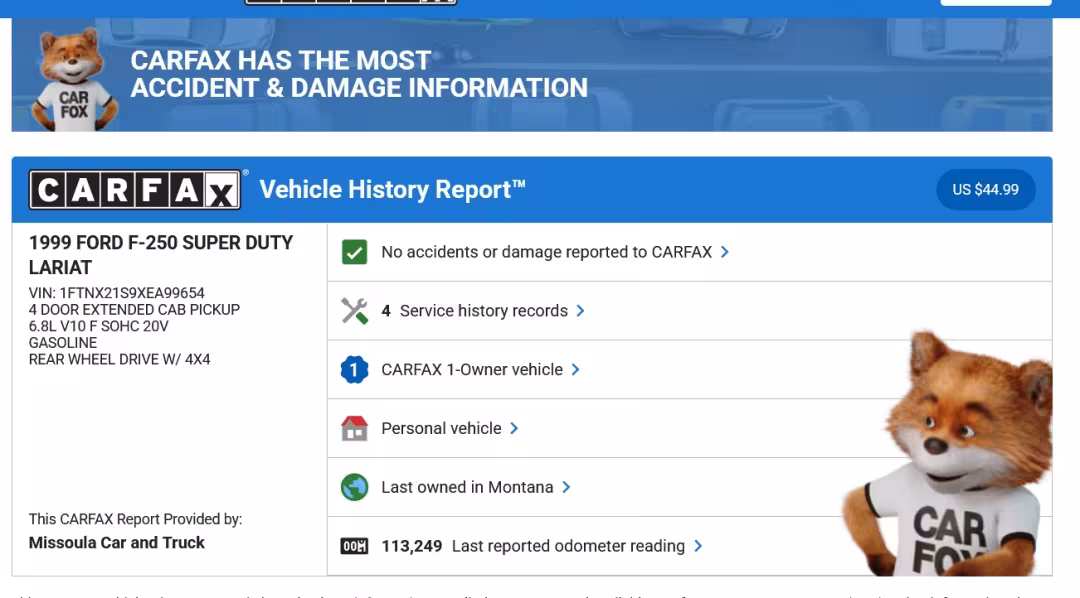Click the house Personal vehicle icon
This screenshot has height=598, width=1080.
pyautogui.click(x=354, y=429)
